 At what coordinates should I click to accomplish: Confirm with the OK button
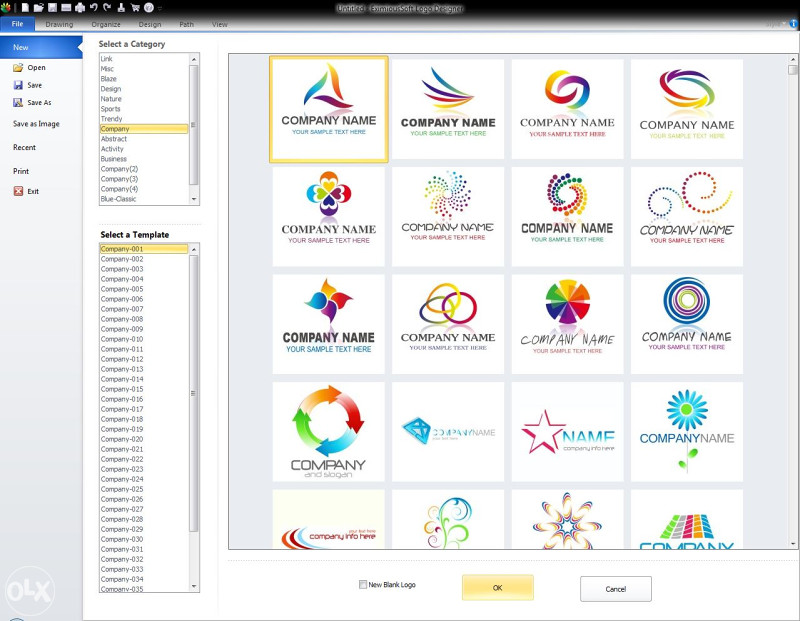498,588
